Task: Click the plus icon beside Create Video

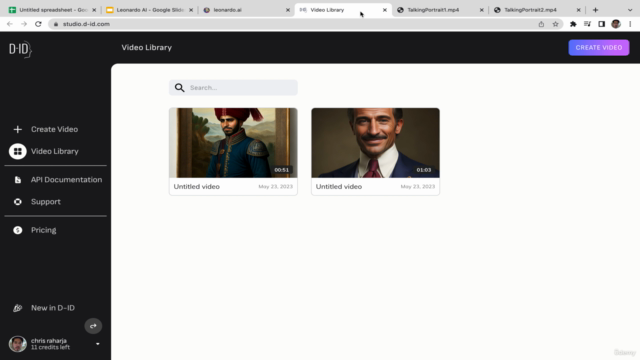Action: (18, 129)
